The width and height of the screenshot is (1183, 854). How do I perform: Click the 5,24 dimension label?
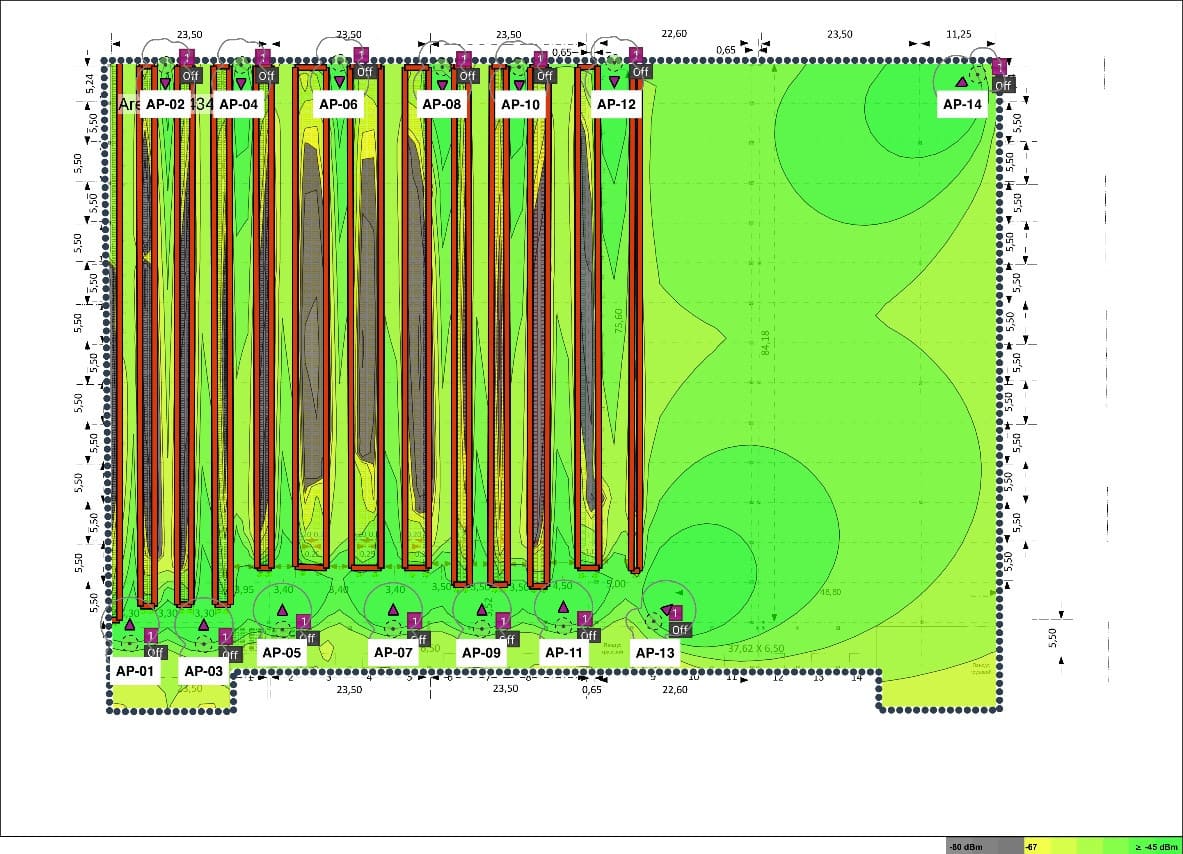pos(90,83)
